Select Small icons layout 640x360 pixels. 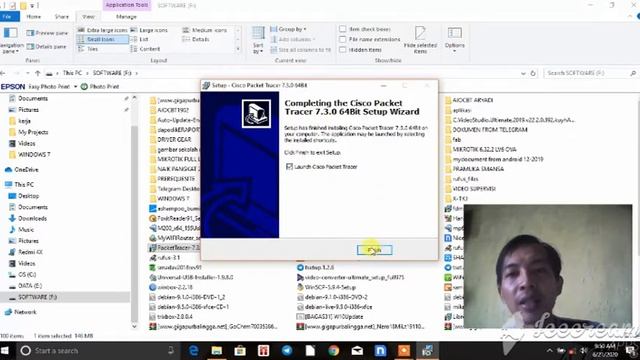click(102, 39)
